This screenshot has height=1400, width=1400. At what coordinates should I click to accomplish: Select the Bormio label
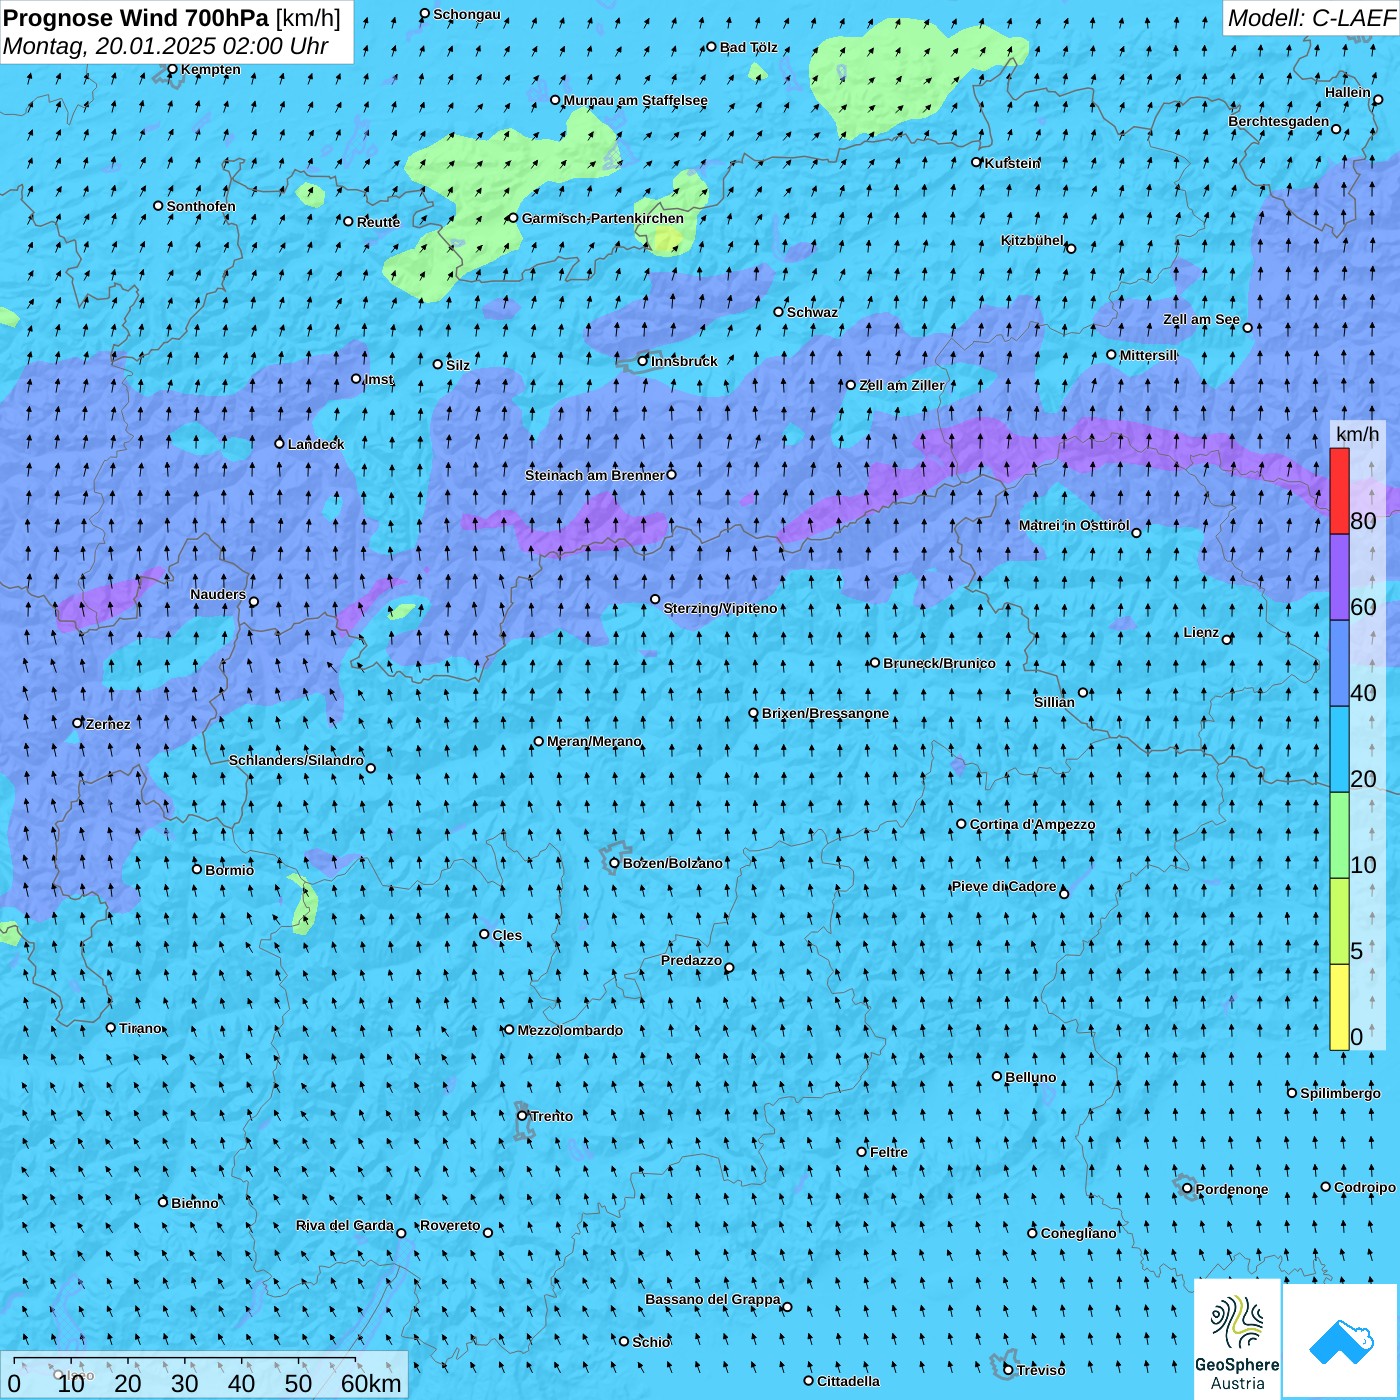[229, 870]
